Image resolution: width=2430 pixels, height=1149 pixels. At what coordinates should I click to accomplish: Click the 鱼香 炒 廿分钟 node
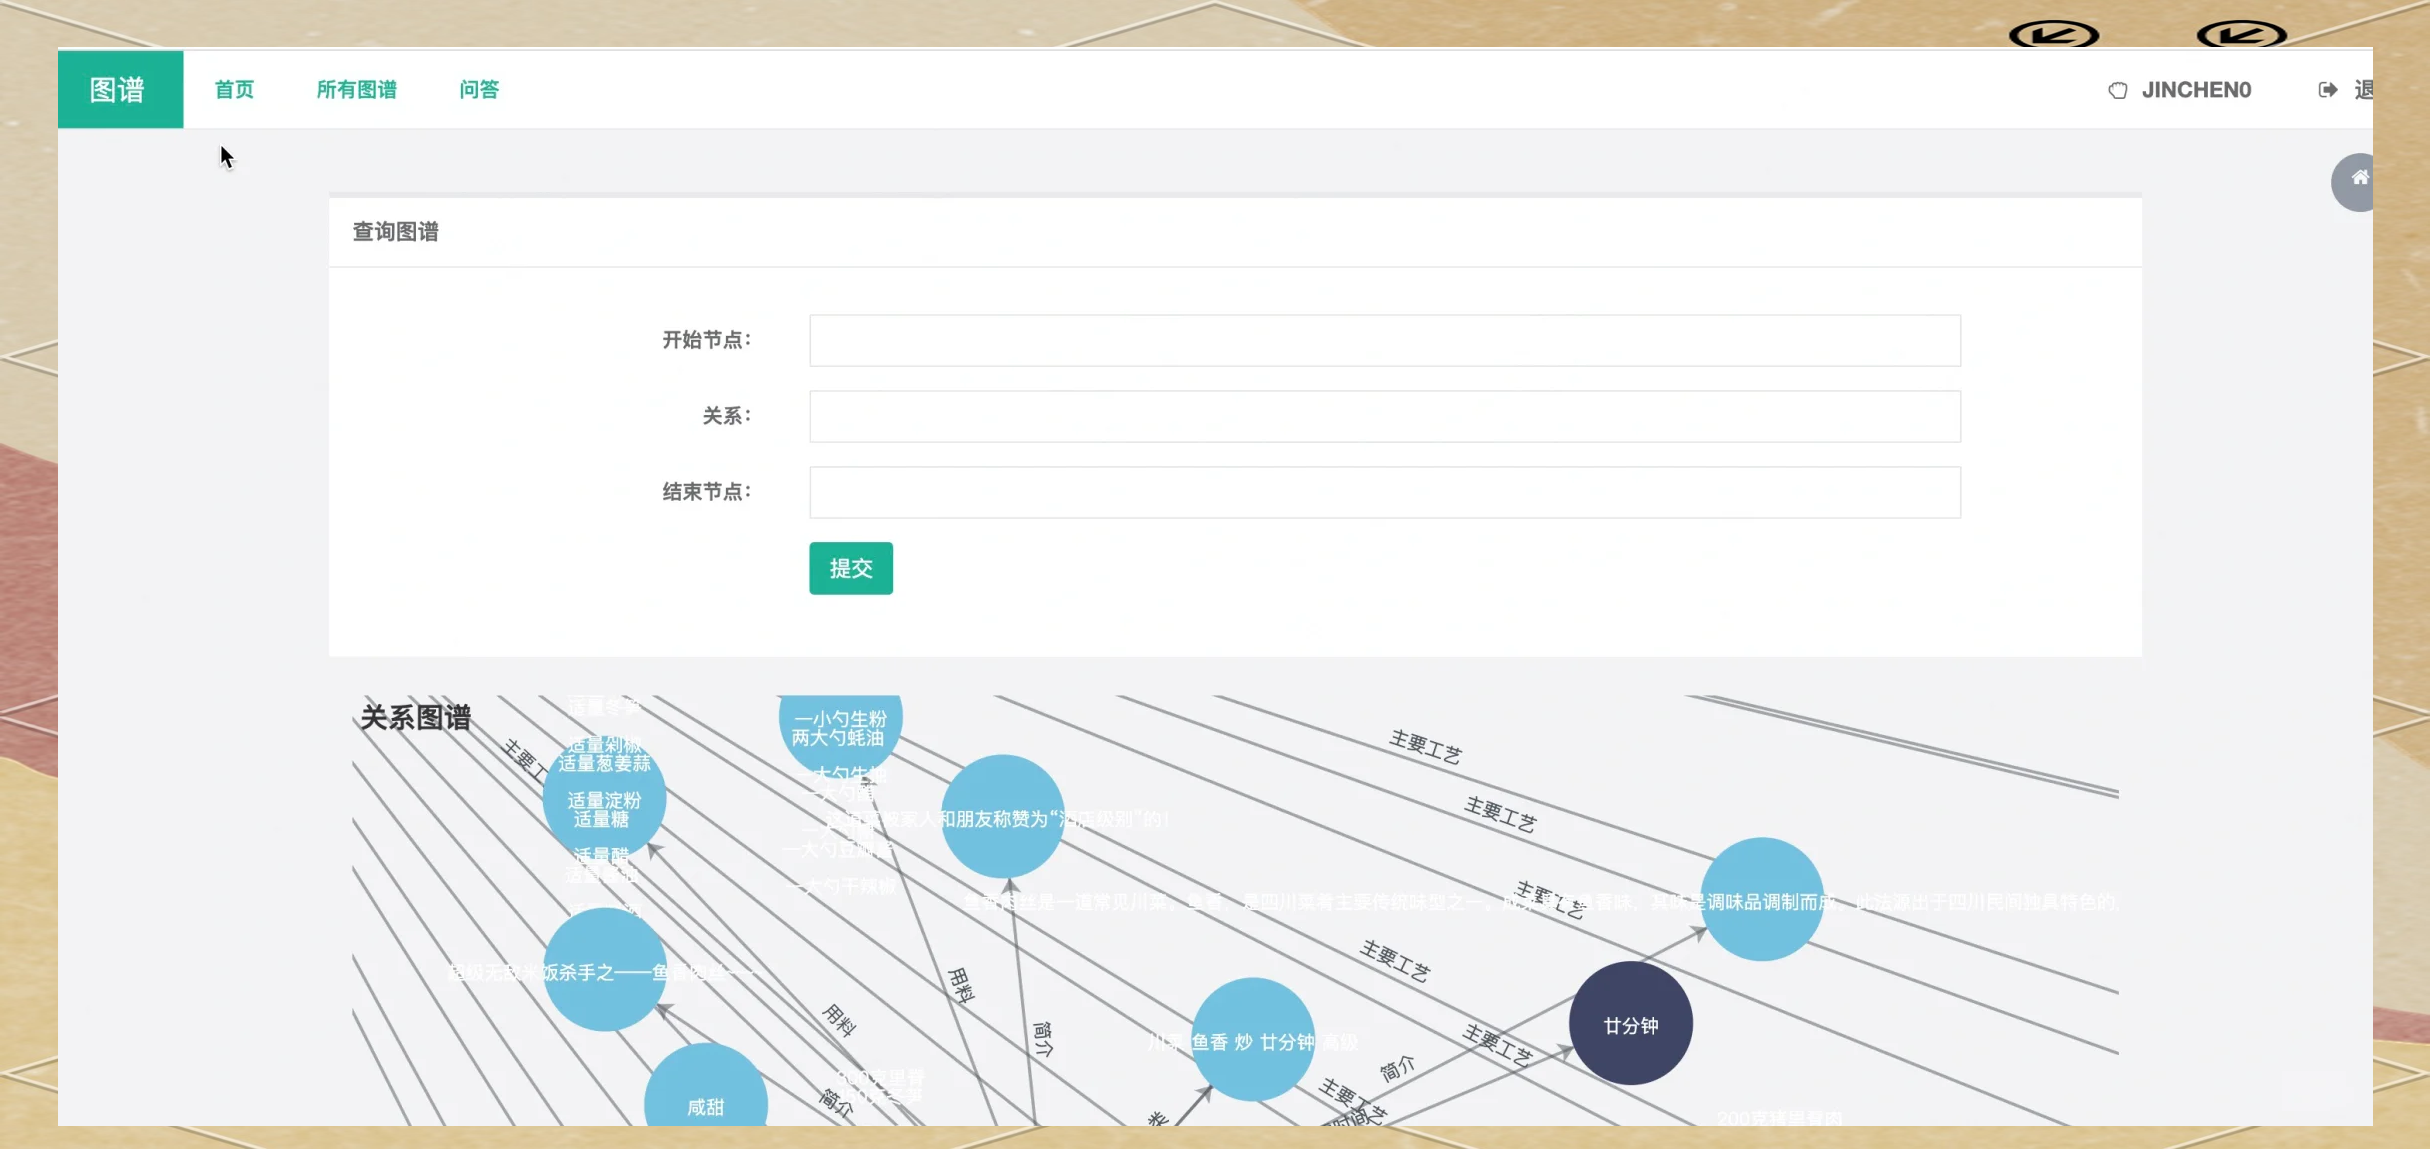click(1252, 1040)
